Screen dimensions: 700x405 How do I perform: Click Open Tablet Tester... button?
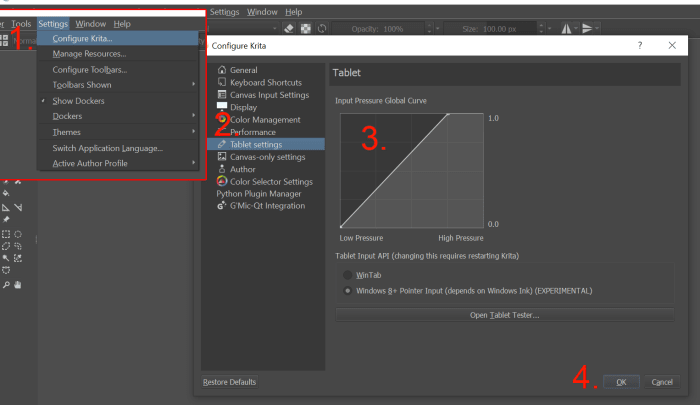[504, 315]
